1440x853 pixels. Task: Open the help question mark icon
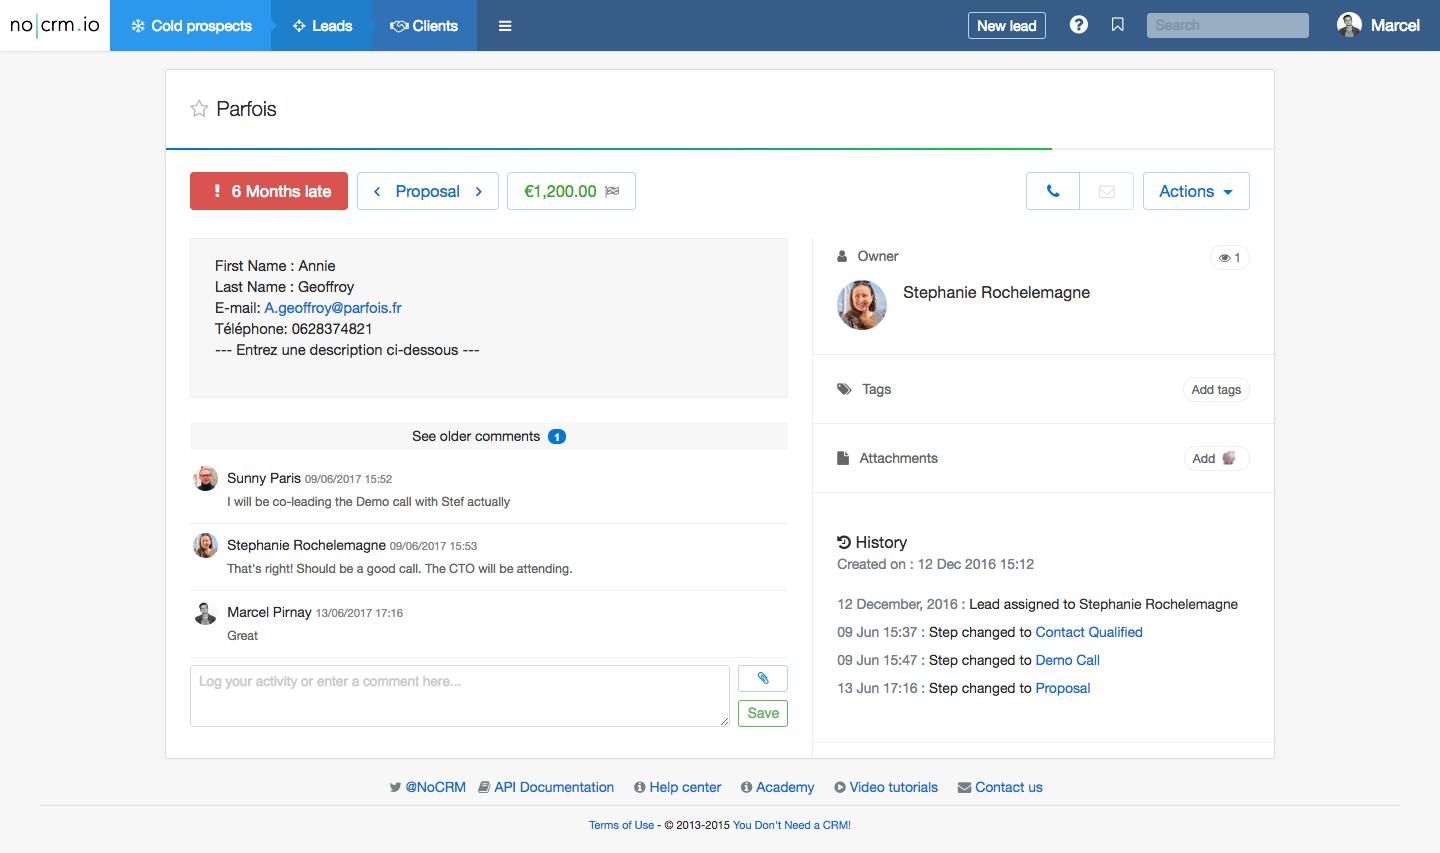(x=1078, y=25)
